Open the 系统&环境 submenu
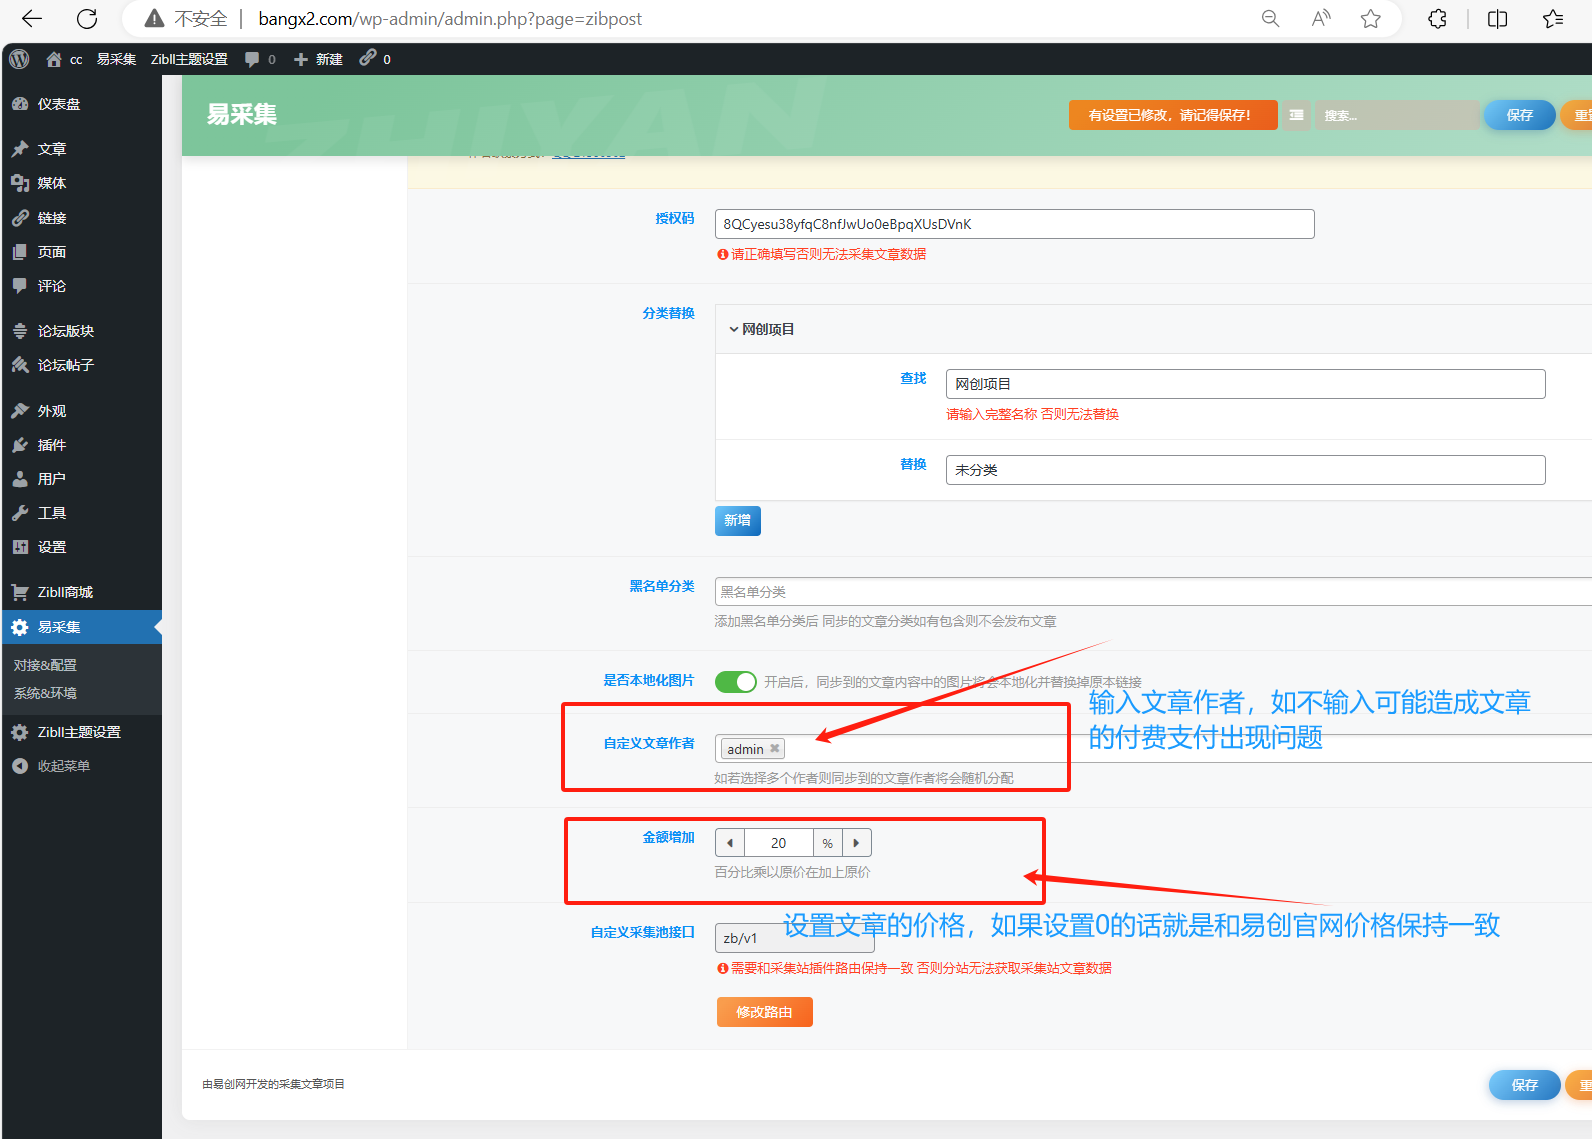 (x=45, y=693)
